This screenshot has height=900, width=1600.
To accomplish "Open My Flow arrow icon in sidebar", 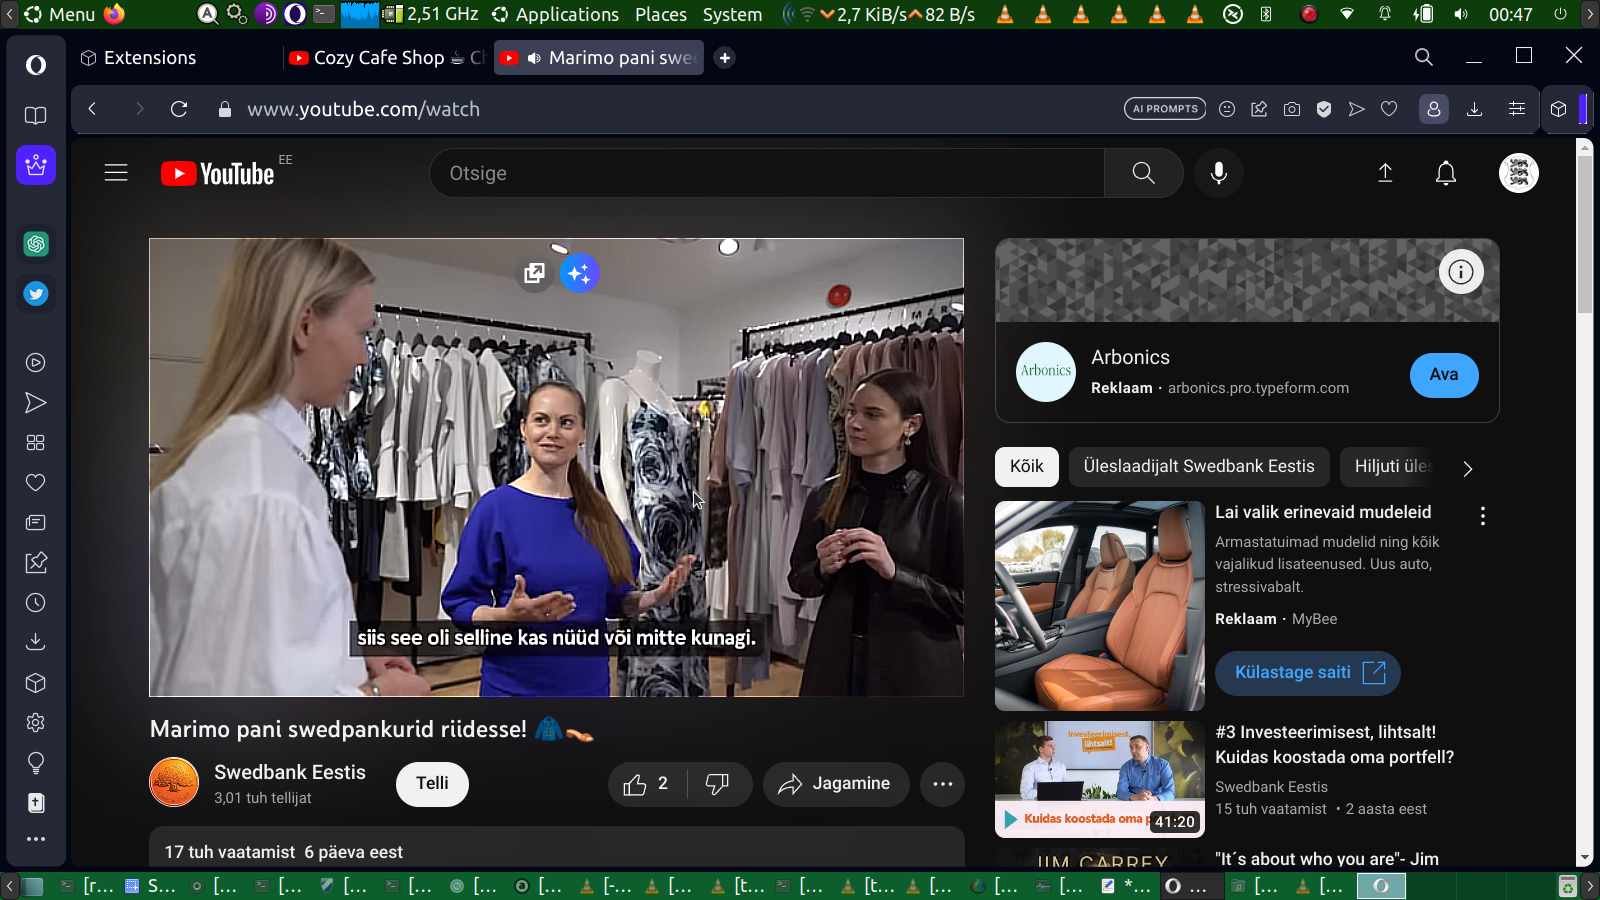I will [x=36, y=403].
